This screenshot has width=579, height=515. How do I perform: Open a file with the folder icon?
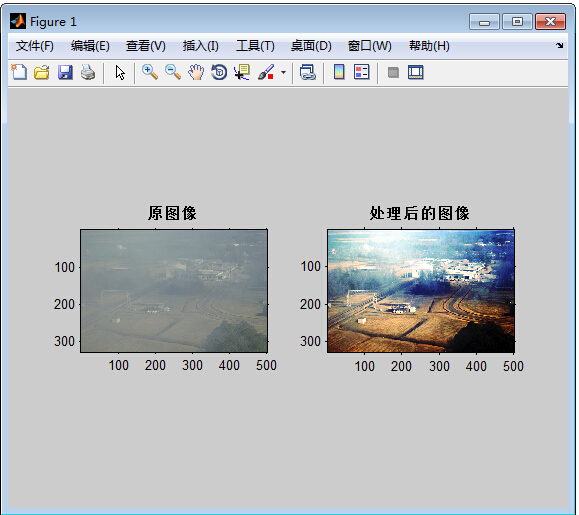pyautogui.click(x=42, y=72)
